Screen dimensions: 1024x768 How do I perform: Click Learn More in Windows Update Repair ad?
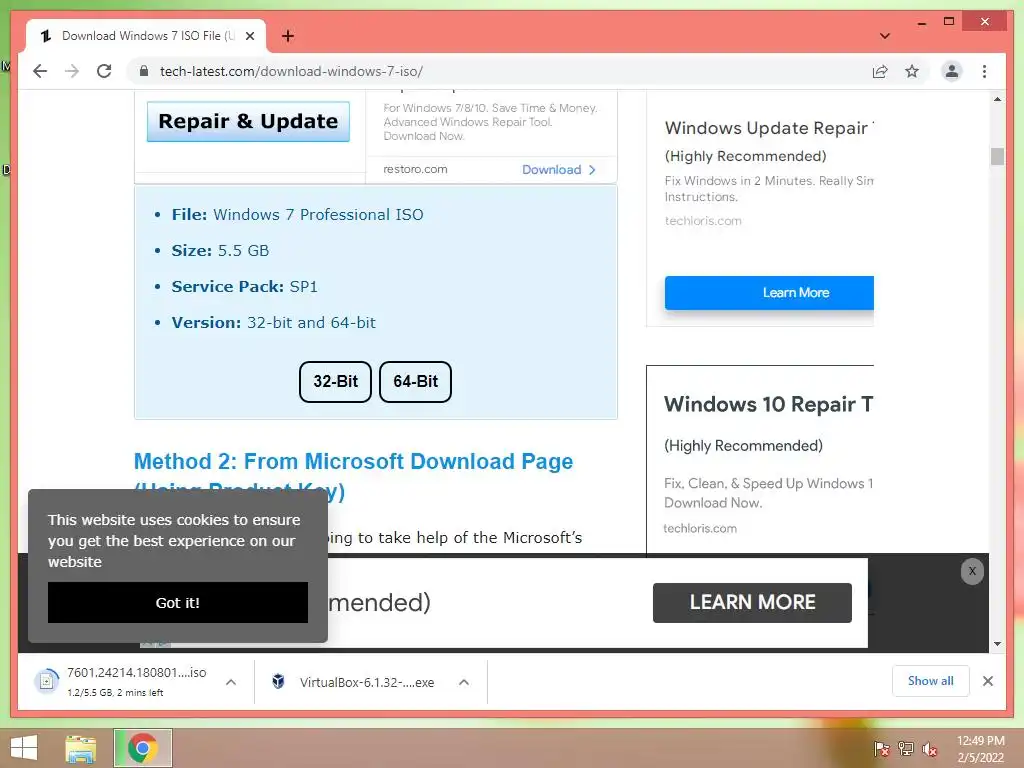pyautogui.click(x=769, y=293)
